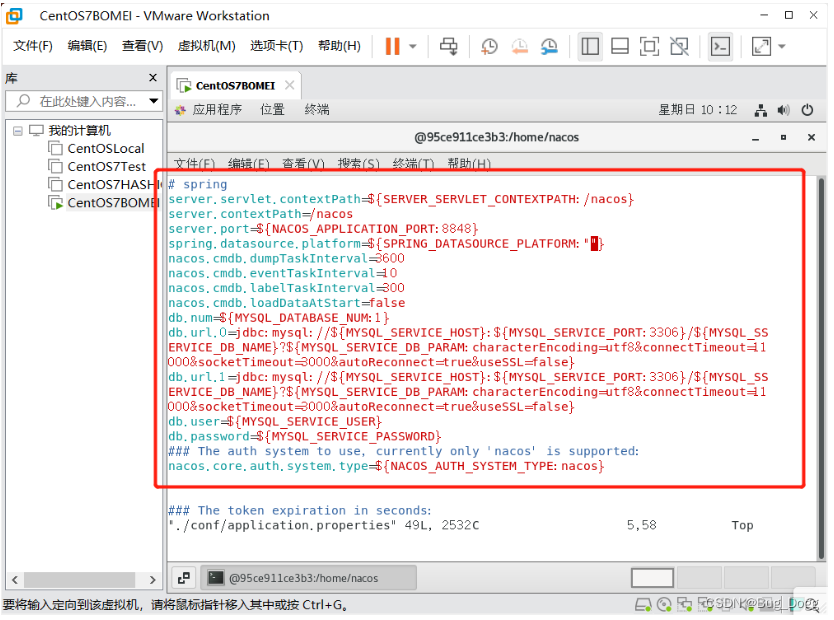Close the library panel
The height and width of the screenshot is (620, 834).
(153, 78)
